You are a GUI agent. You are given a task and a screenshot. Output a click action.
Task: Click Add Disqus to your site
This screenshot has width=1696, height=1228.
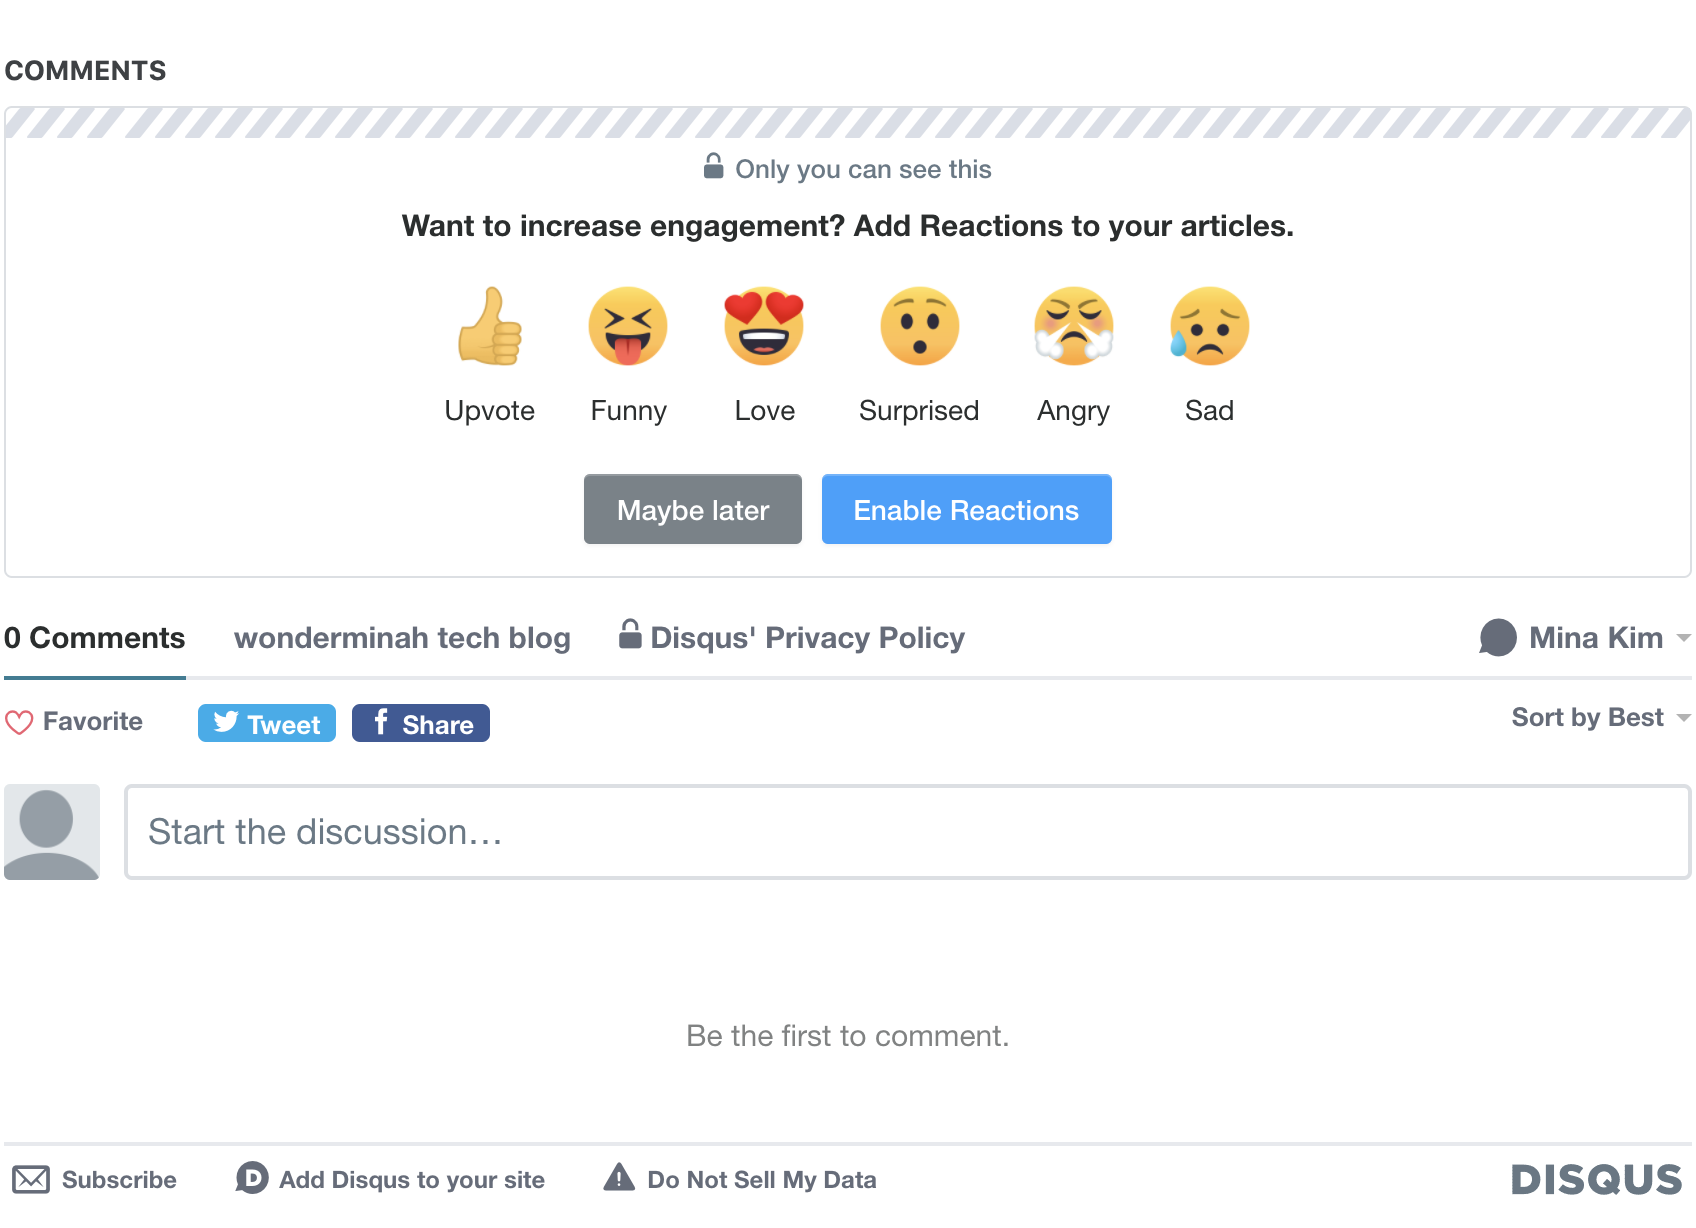pyautogui.click(x=391, y=1180)
